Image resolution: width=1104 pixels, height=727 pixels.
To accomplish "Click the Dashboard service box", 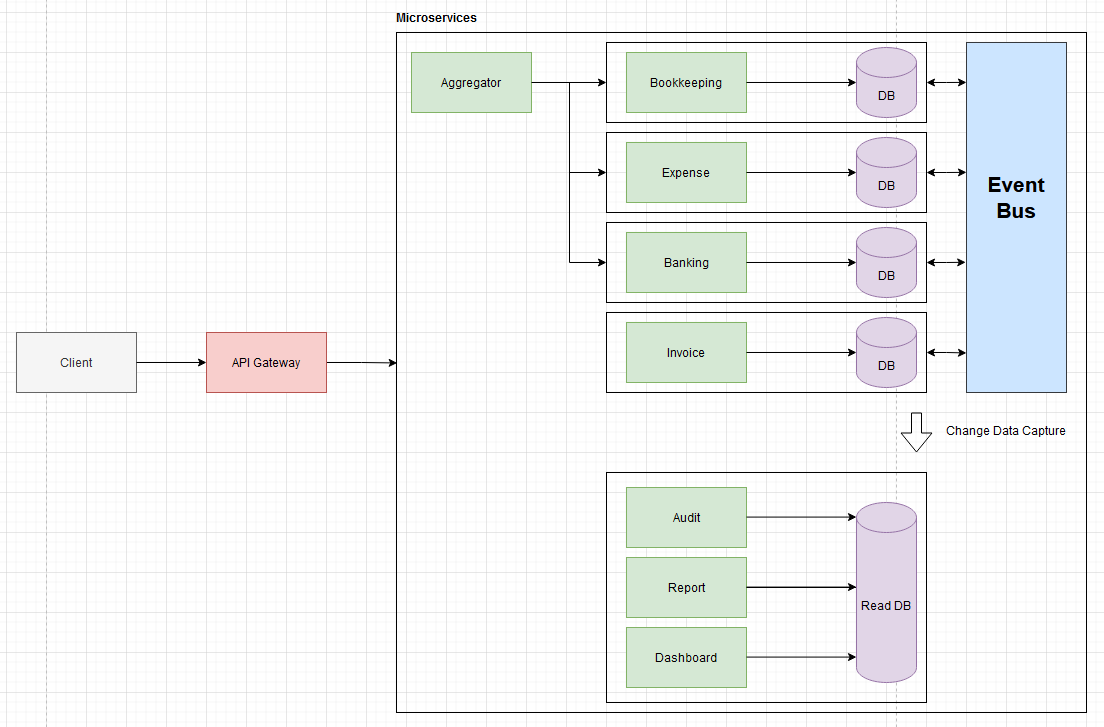I will tap(686, 657).
